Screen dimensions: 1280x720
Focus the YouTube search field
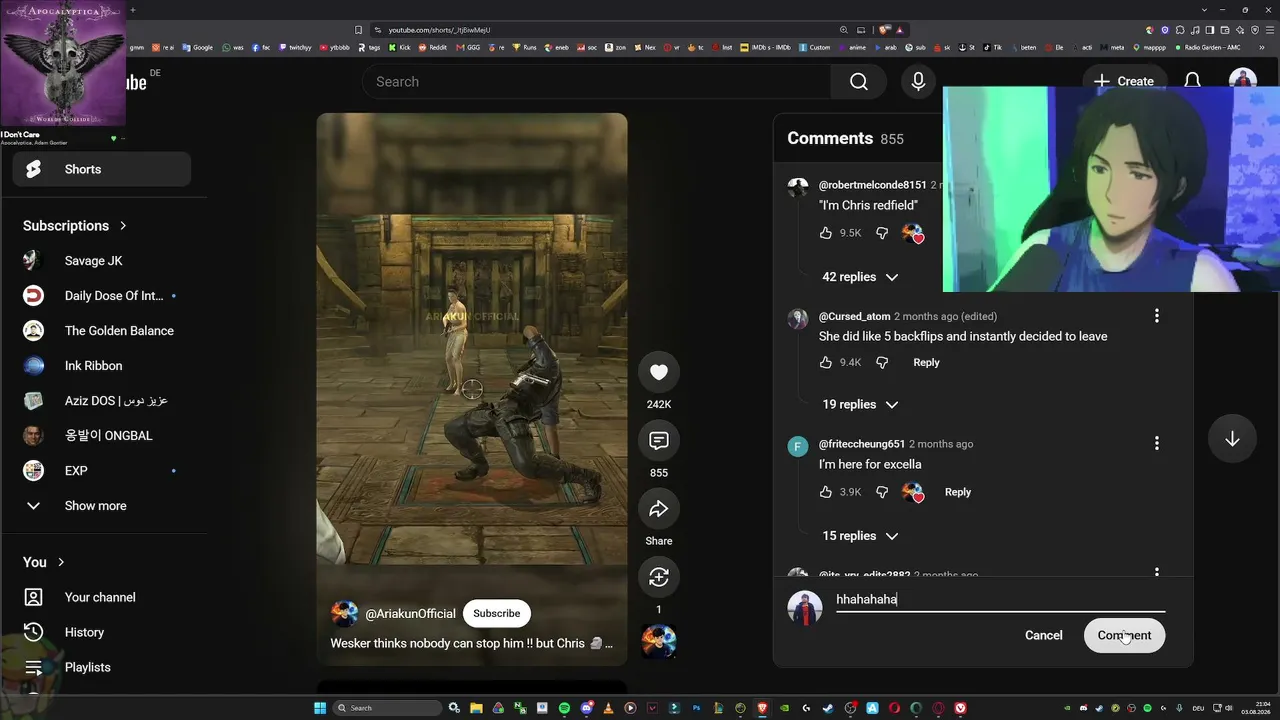[596, 82]
